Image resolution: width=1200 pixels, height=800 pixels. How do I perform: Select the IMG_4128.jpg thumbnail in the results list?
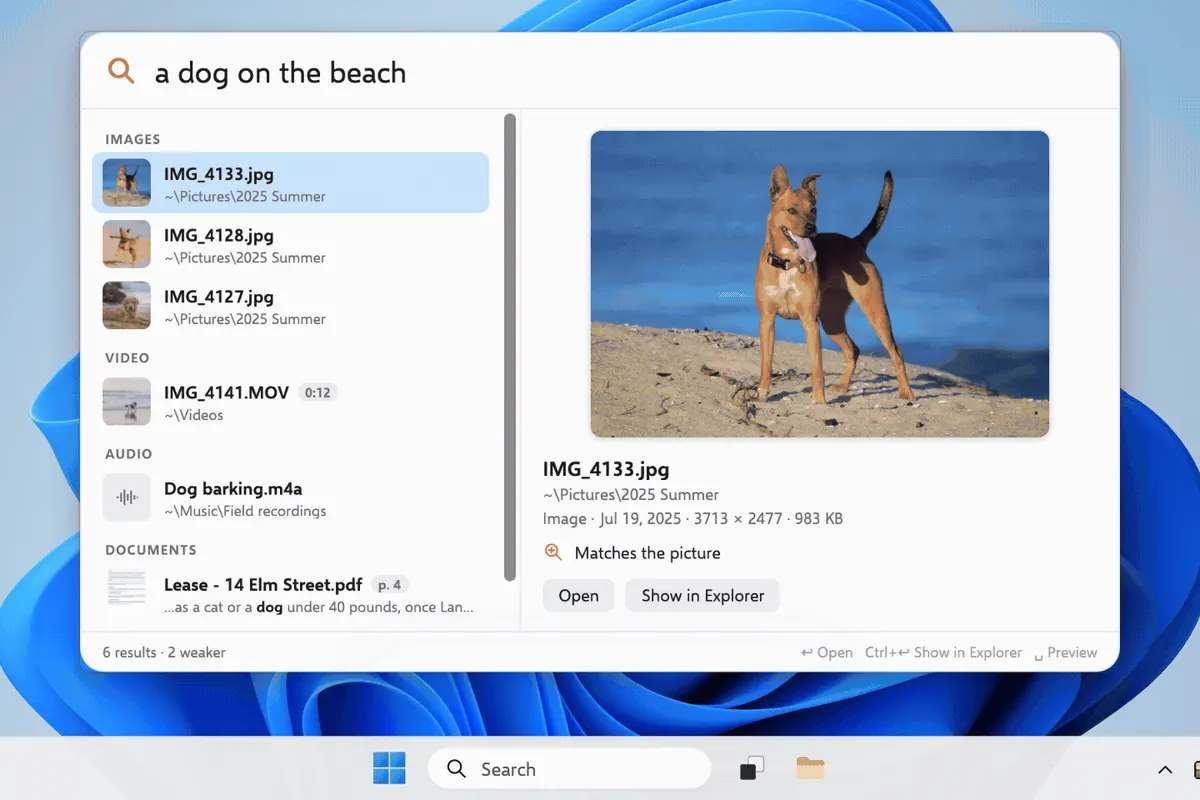(127, 244)
